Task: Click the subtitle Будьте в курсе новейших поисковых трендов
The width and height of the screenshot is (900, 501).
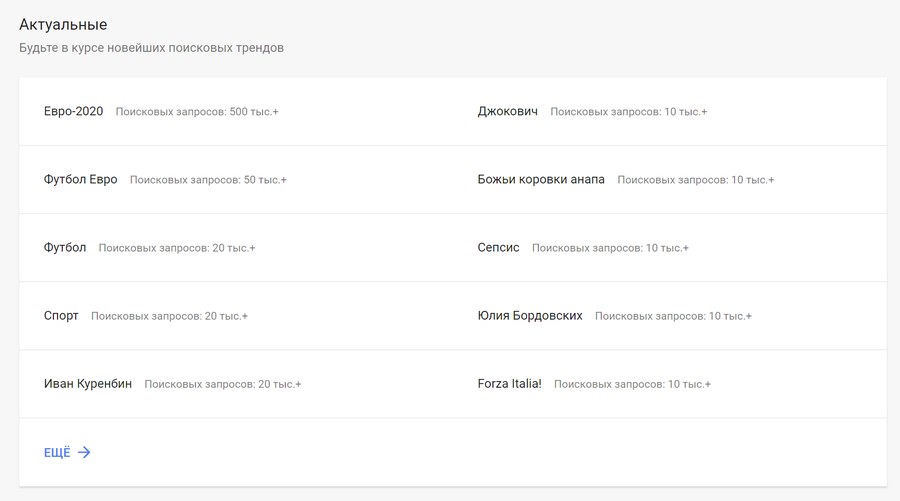Action: (x=152, y=48)
